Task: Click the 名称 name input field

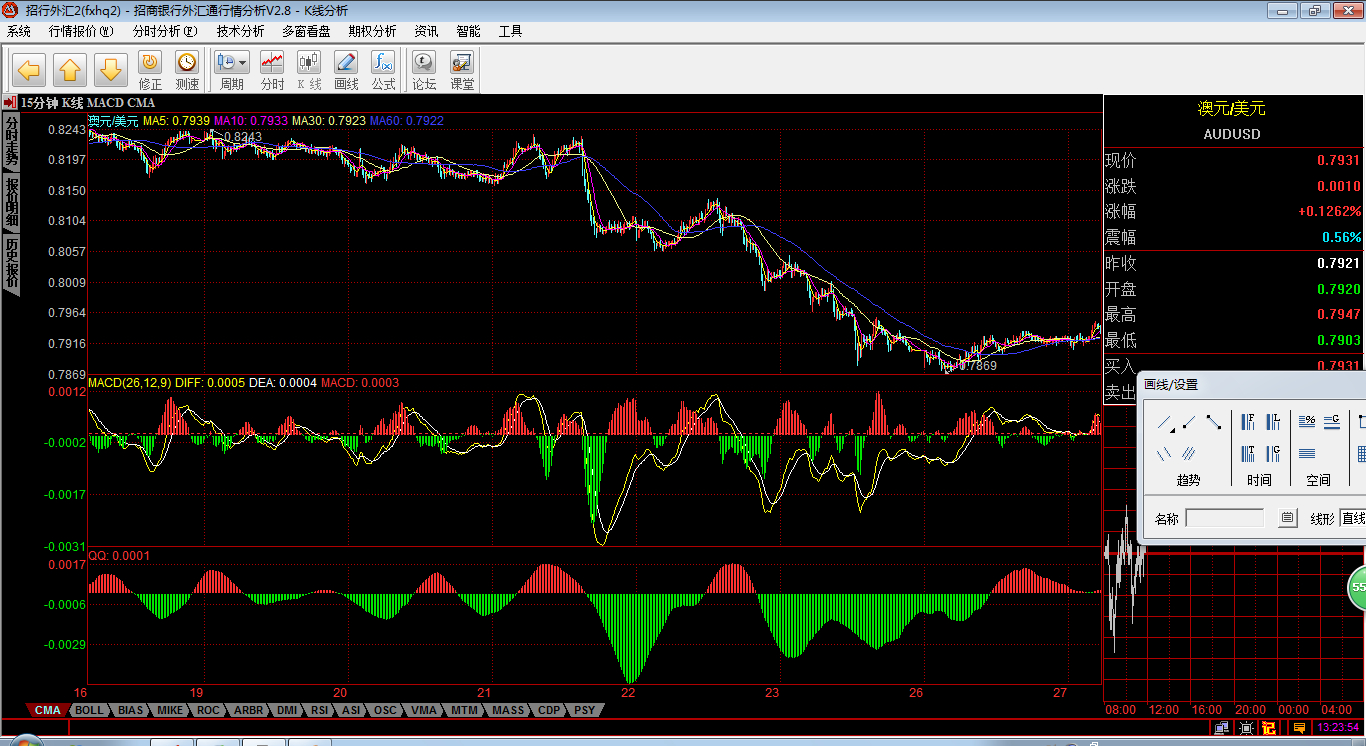Action: click(x=1224, y=518)
